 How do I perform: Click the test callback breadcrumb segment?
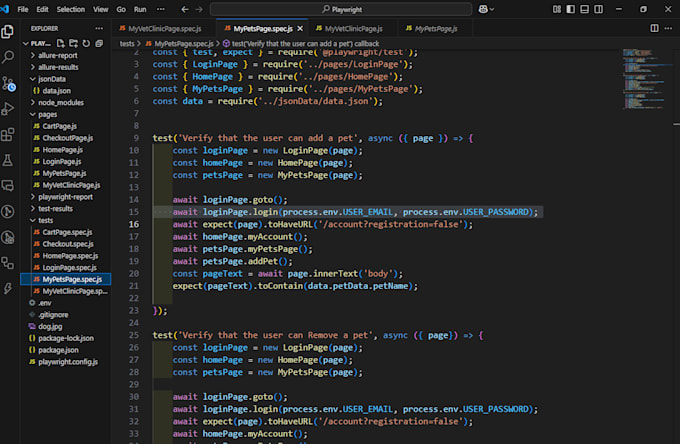[301, 44]
